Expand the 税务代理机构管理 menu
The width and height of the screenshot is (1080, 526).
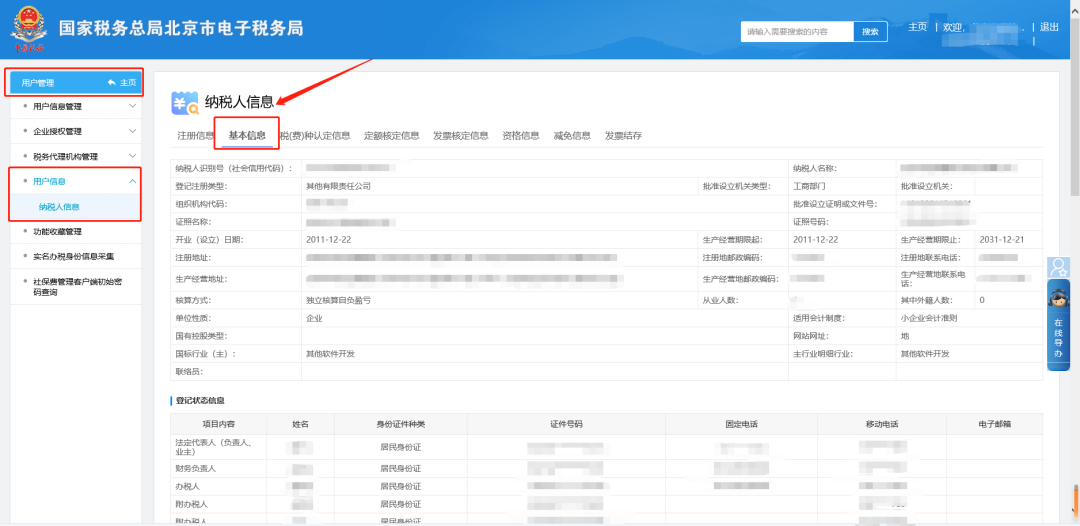[x=75, y=156]
